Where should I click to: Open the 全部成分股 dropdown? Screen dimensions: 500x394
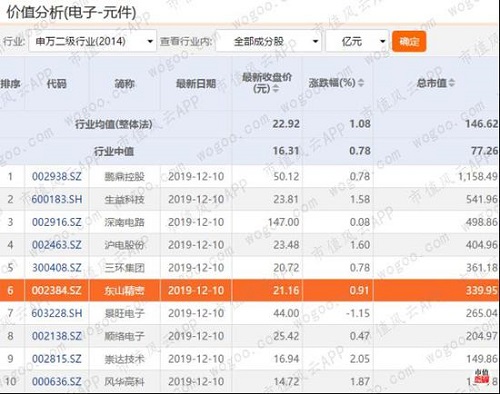coord(268,41)
